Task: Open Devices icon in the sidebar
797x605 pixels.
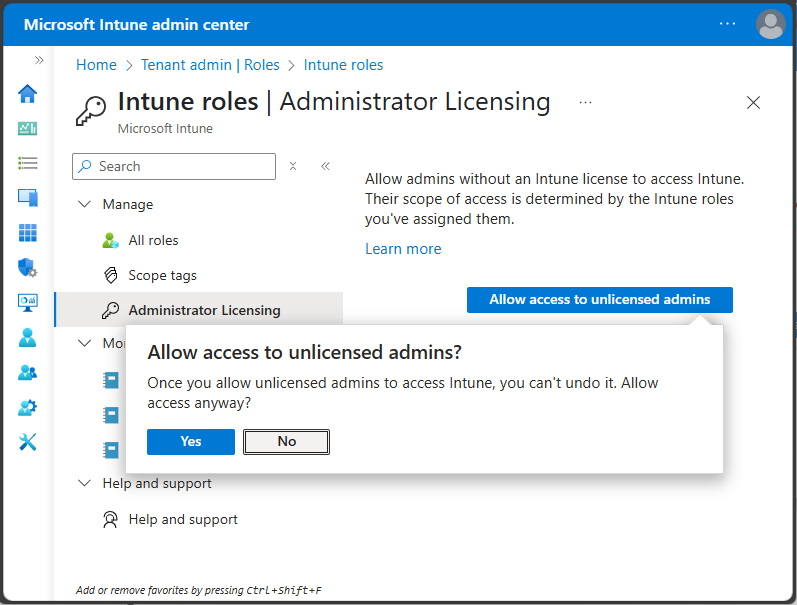Action: pos(27,198)
